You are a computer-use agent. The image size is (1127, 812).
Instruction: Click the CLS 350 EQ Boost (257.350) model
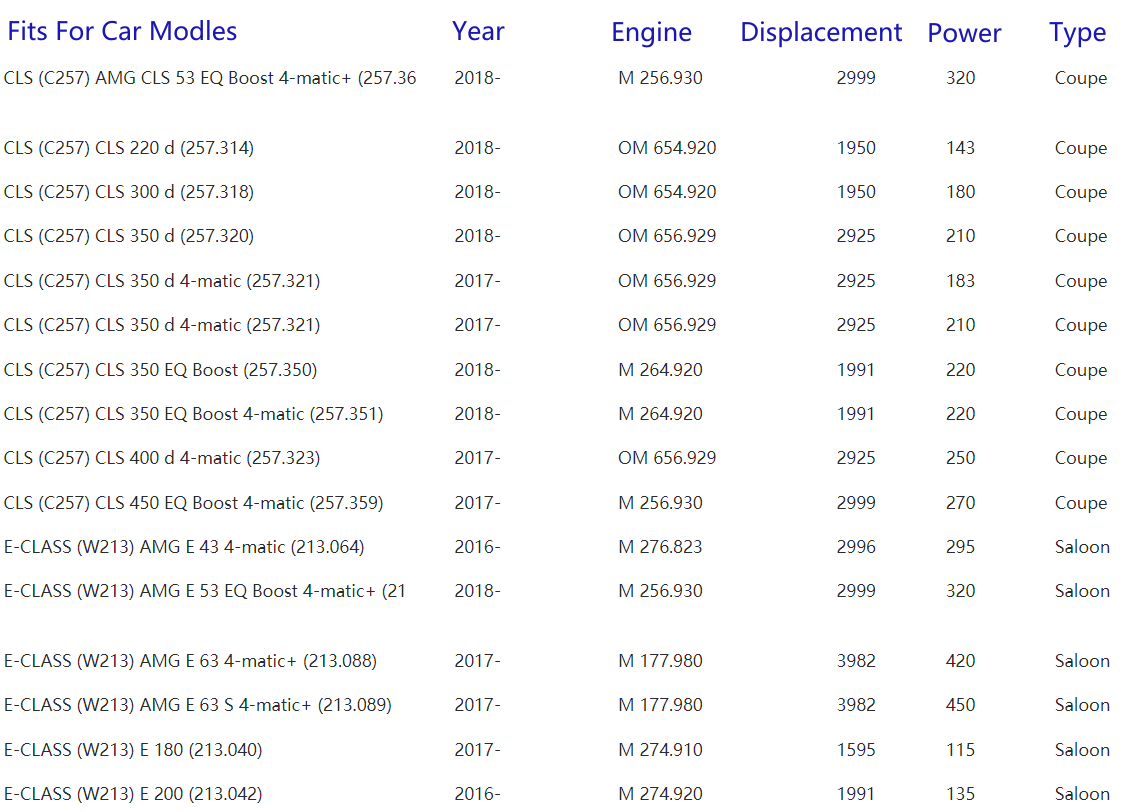160,370
